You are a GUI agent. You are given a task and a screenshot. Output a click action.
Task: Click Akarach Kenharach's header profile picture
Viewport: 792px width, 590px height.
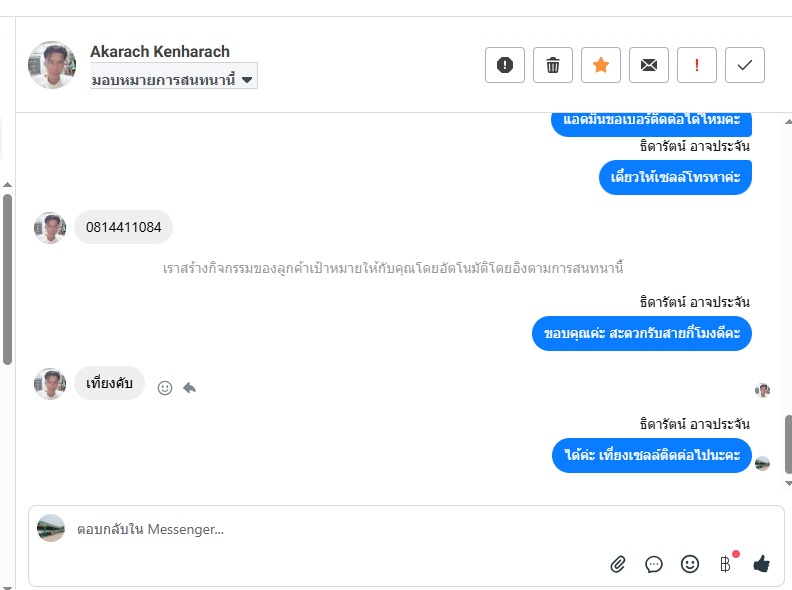(x=52, y=65)
